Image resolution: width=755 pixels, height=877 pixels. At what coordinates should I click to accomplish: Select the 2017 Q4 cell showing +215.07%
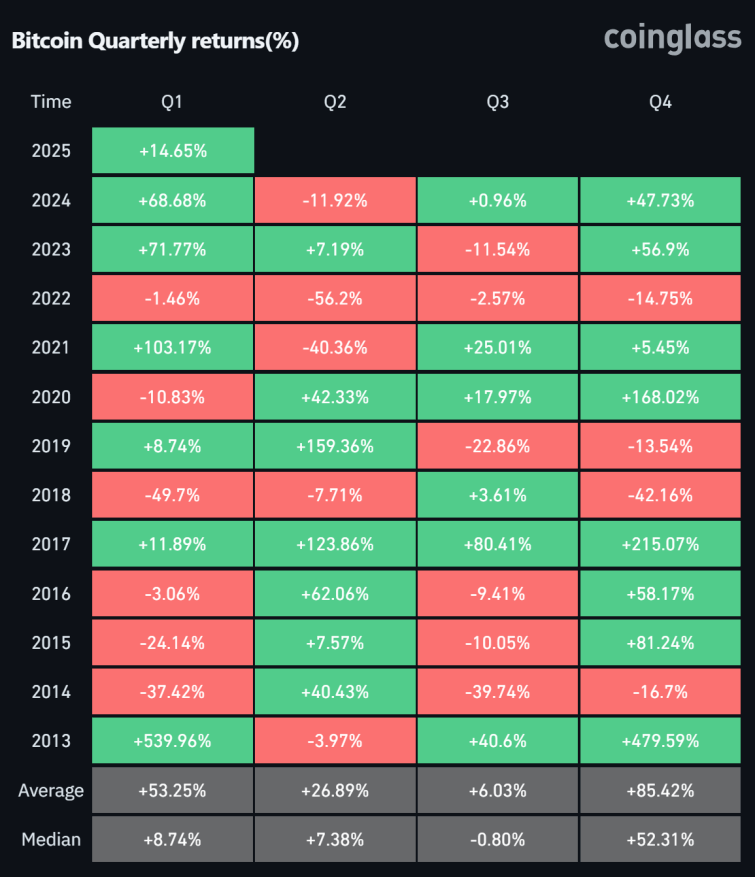660,544
